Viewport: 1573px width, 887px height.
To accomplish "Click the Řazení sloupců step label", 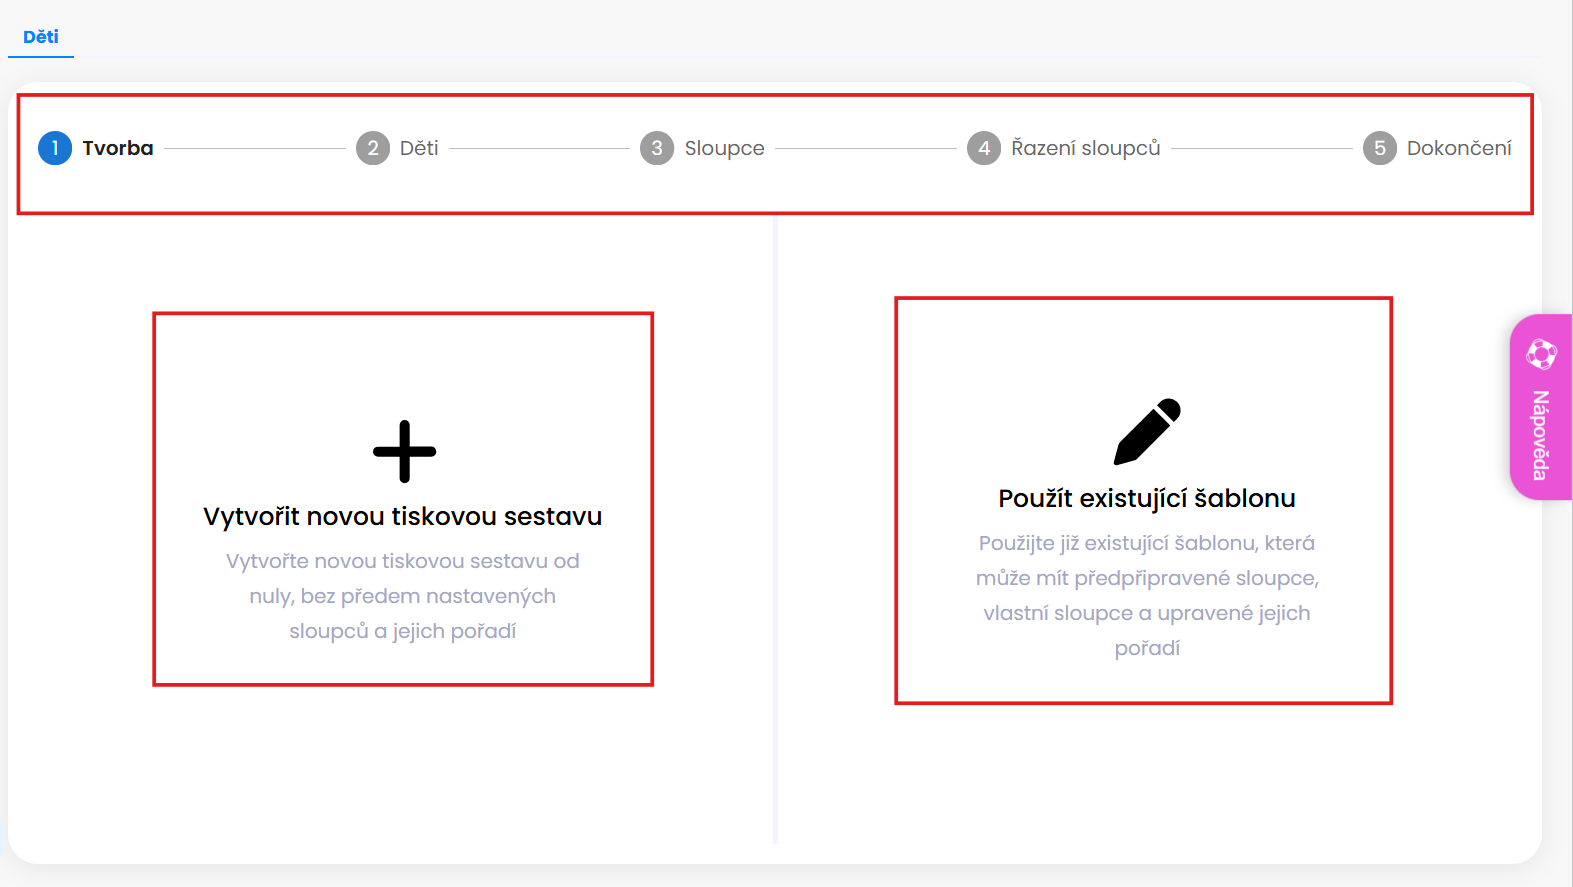I will [1086, 148].
